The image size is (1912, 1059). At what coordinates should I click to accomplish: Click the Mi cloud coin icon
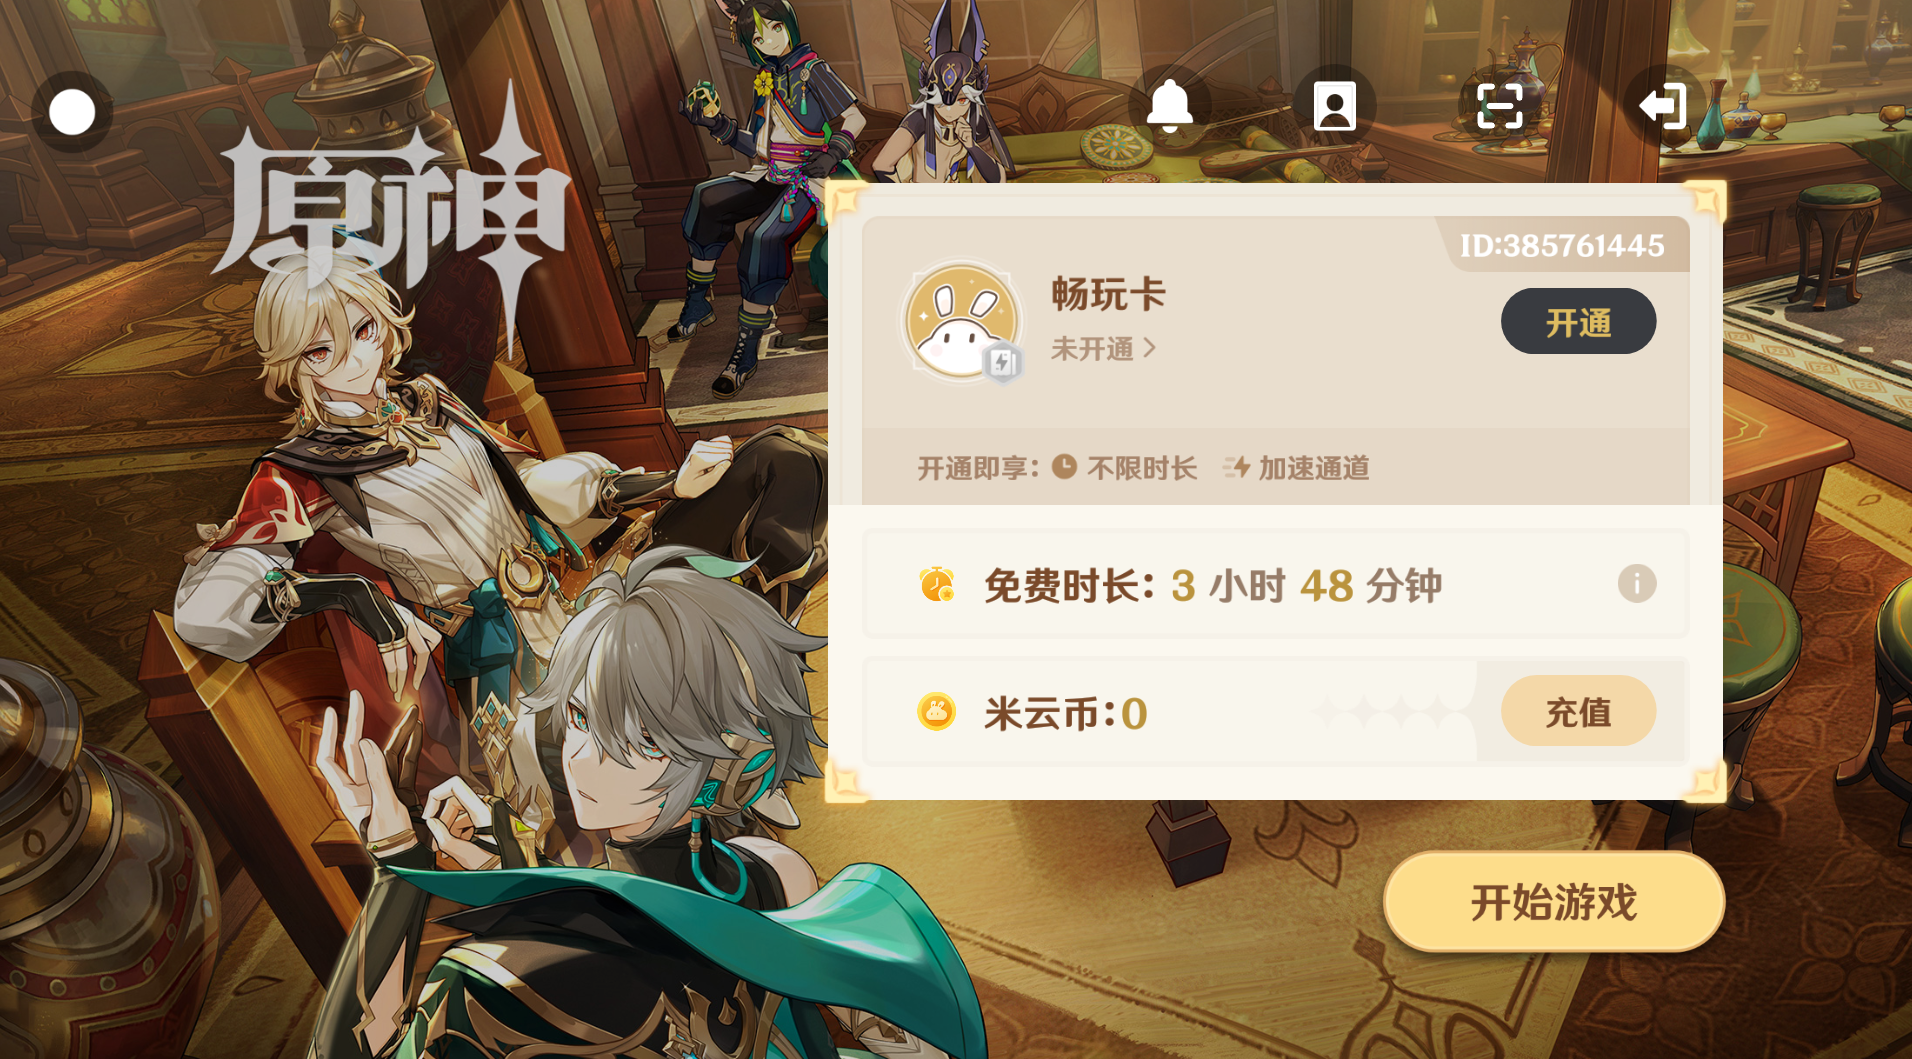937,712
